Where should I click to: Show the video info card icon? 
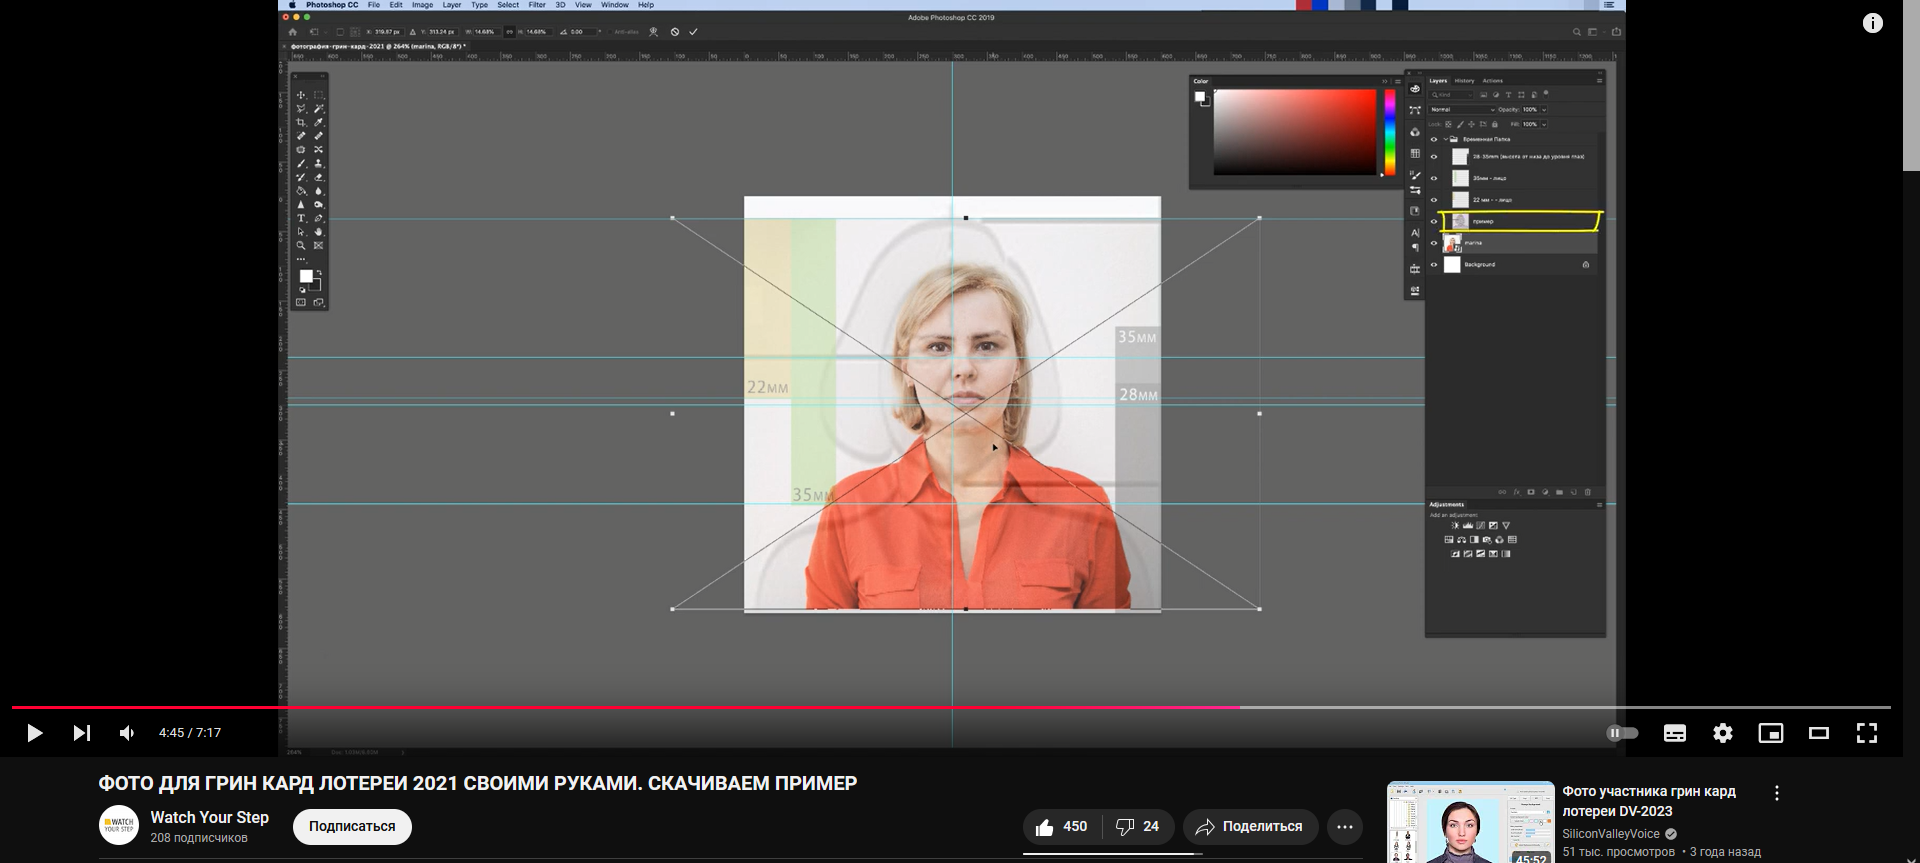(x=1873, y=23)
